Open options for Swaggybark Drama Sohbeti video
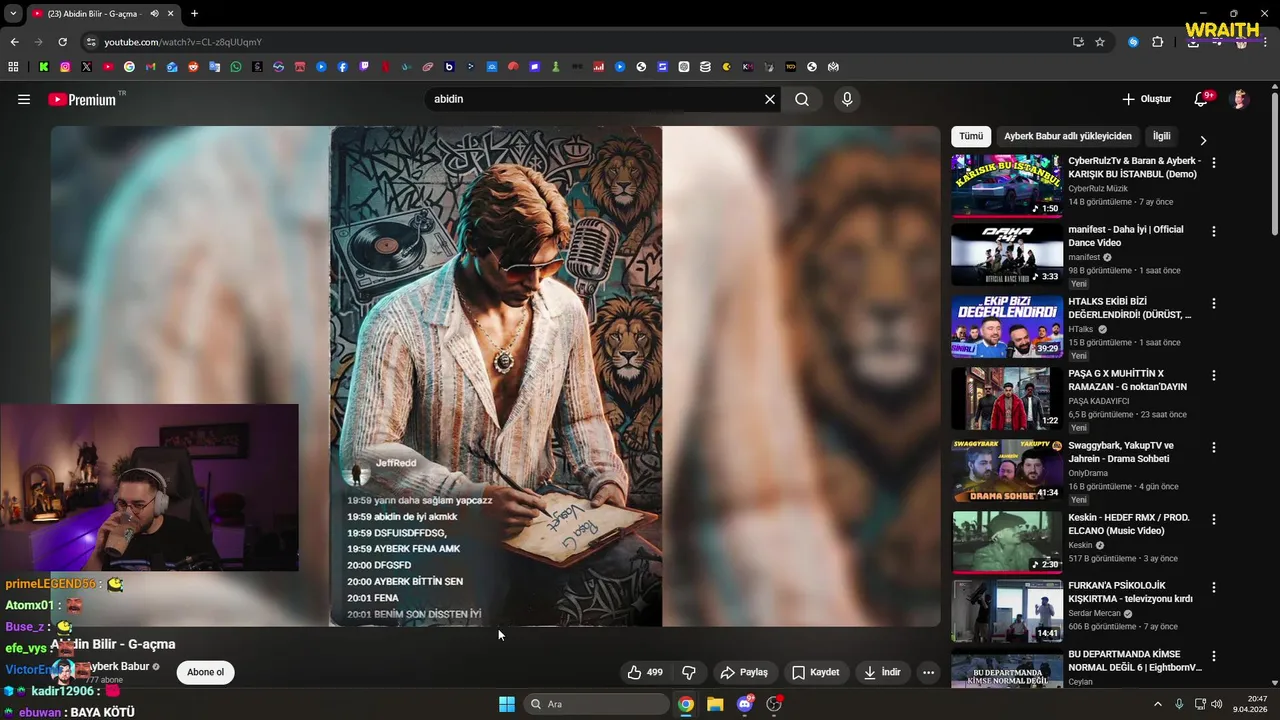 (1214, 447)
